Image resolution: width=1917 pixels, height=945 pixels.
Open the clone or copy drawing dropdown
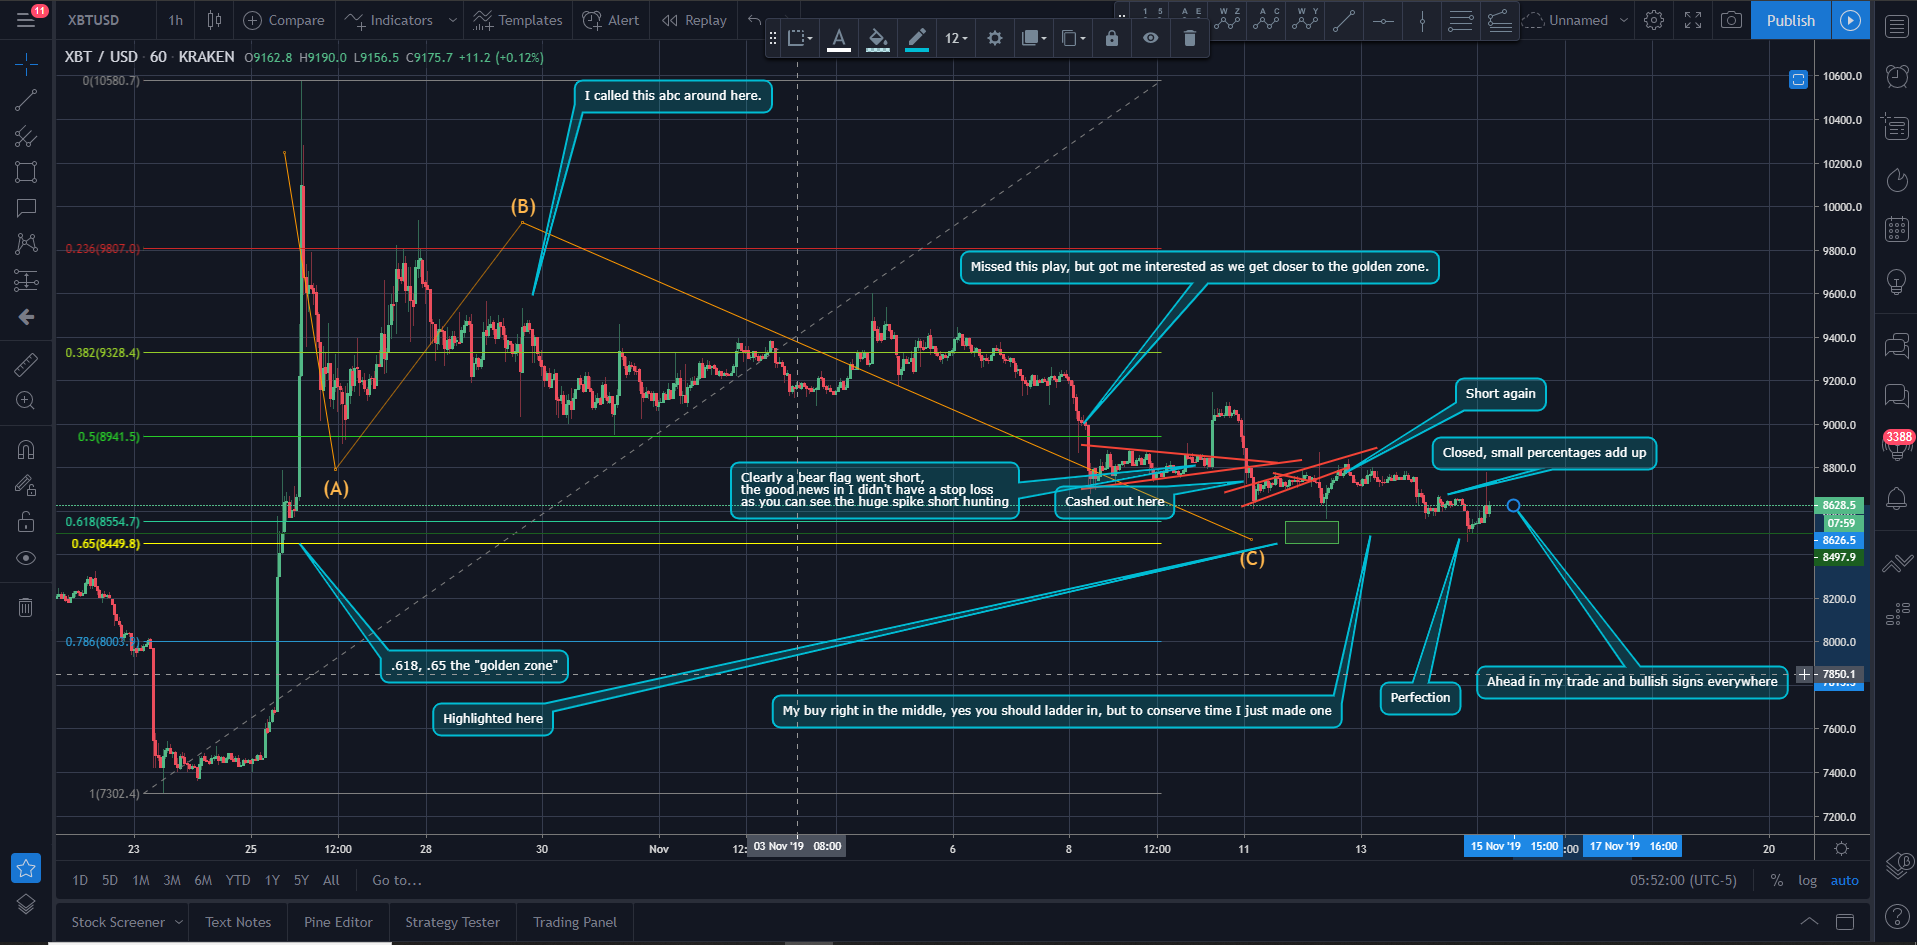pos(1073,38)
